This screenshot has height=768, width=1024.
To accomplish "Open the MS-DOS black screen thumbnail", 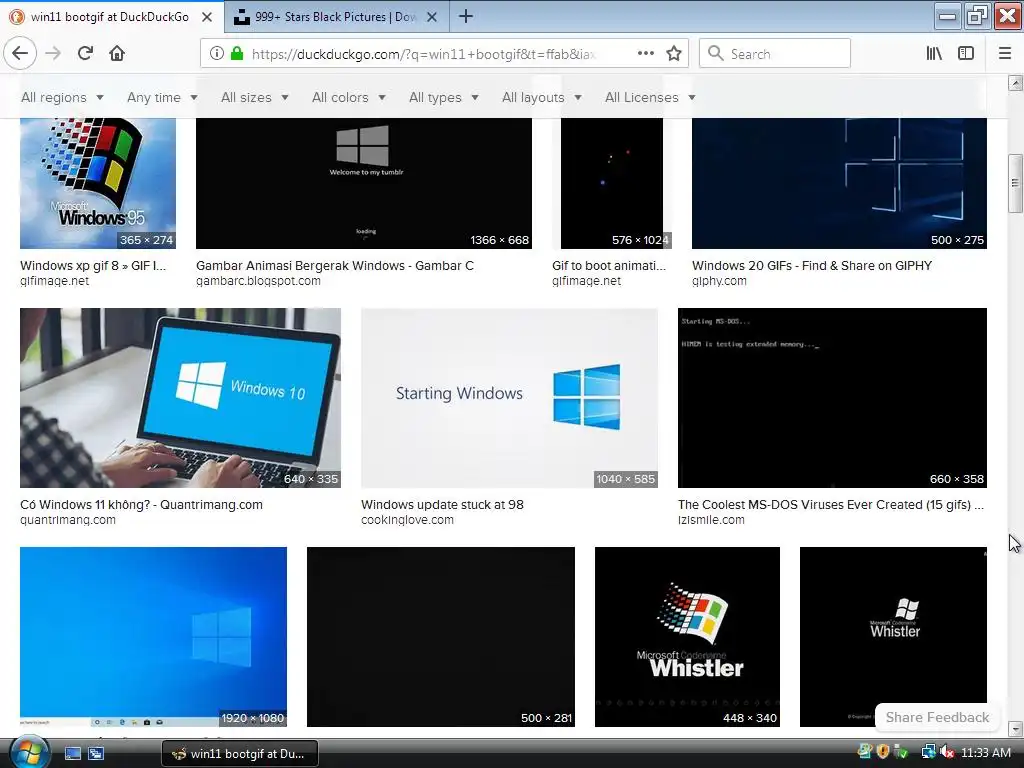I will 832,398.
